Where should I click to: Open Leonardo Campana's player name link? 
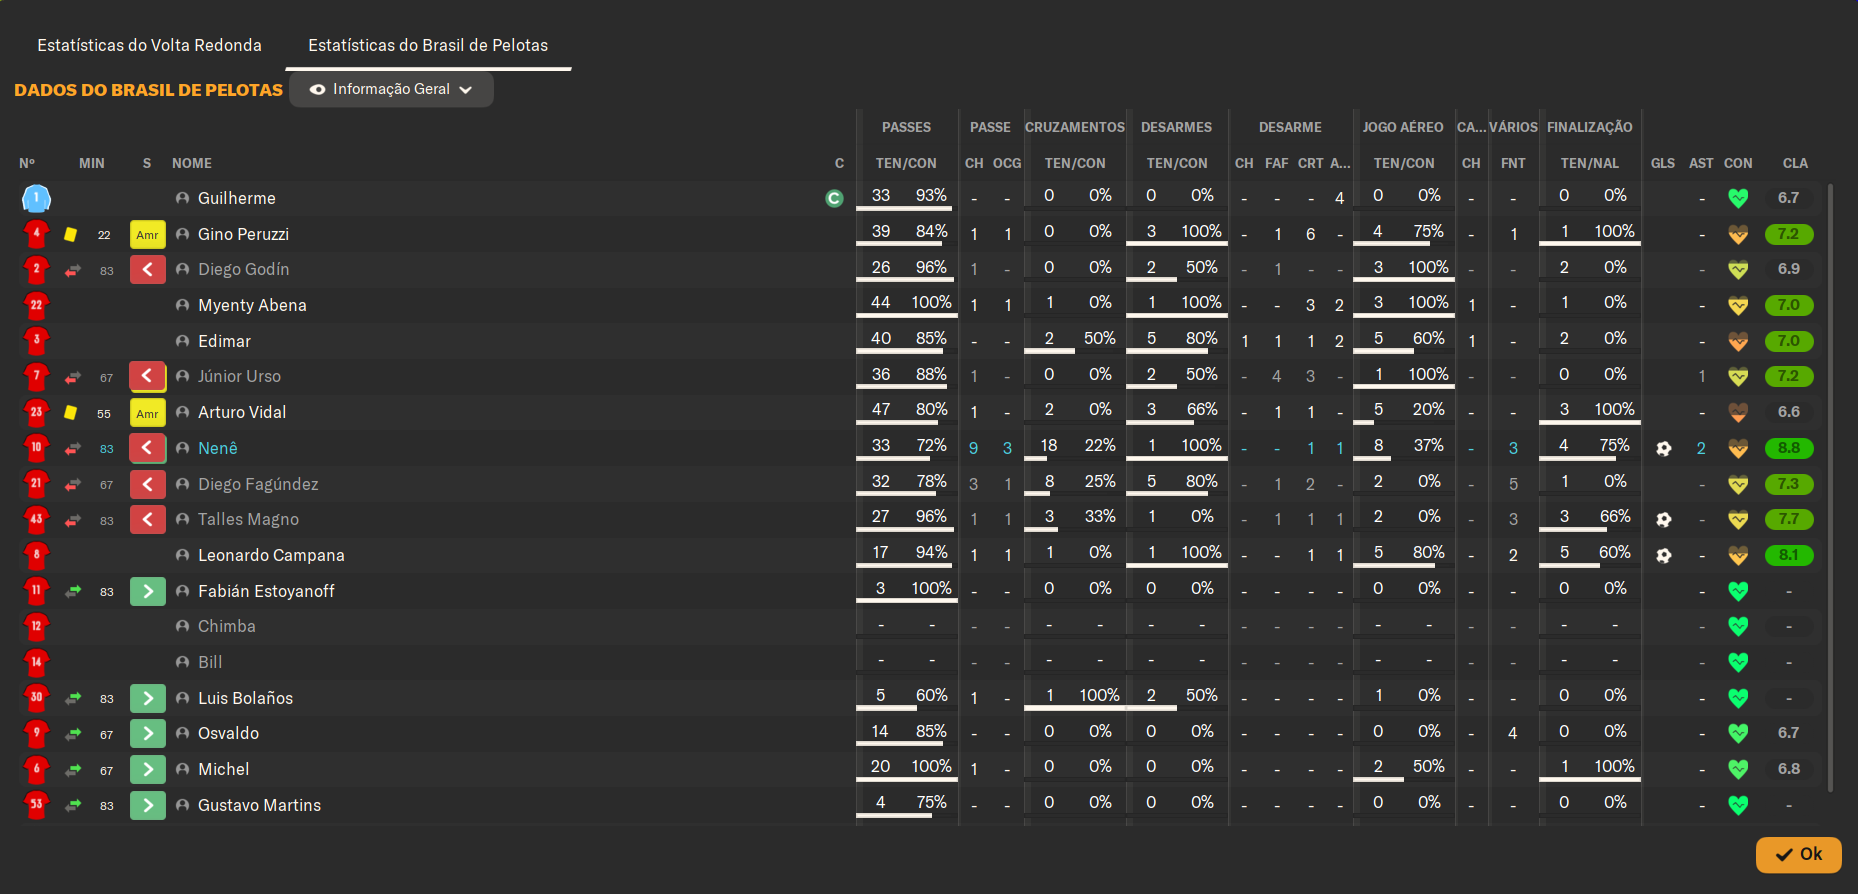pos(271,555)
